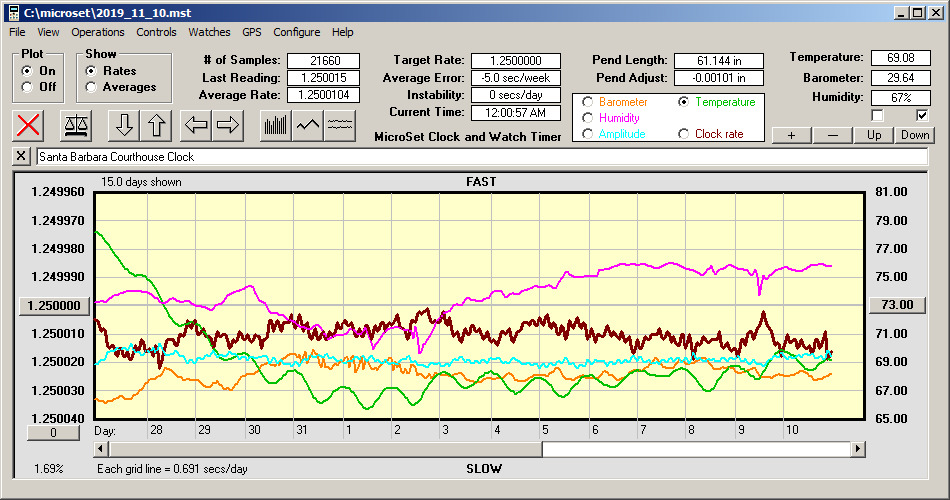Click the Instability field
Viewport: 950px width, 500px height.
(516, 95)
